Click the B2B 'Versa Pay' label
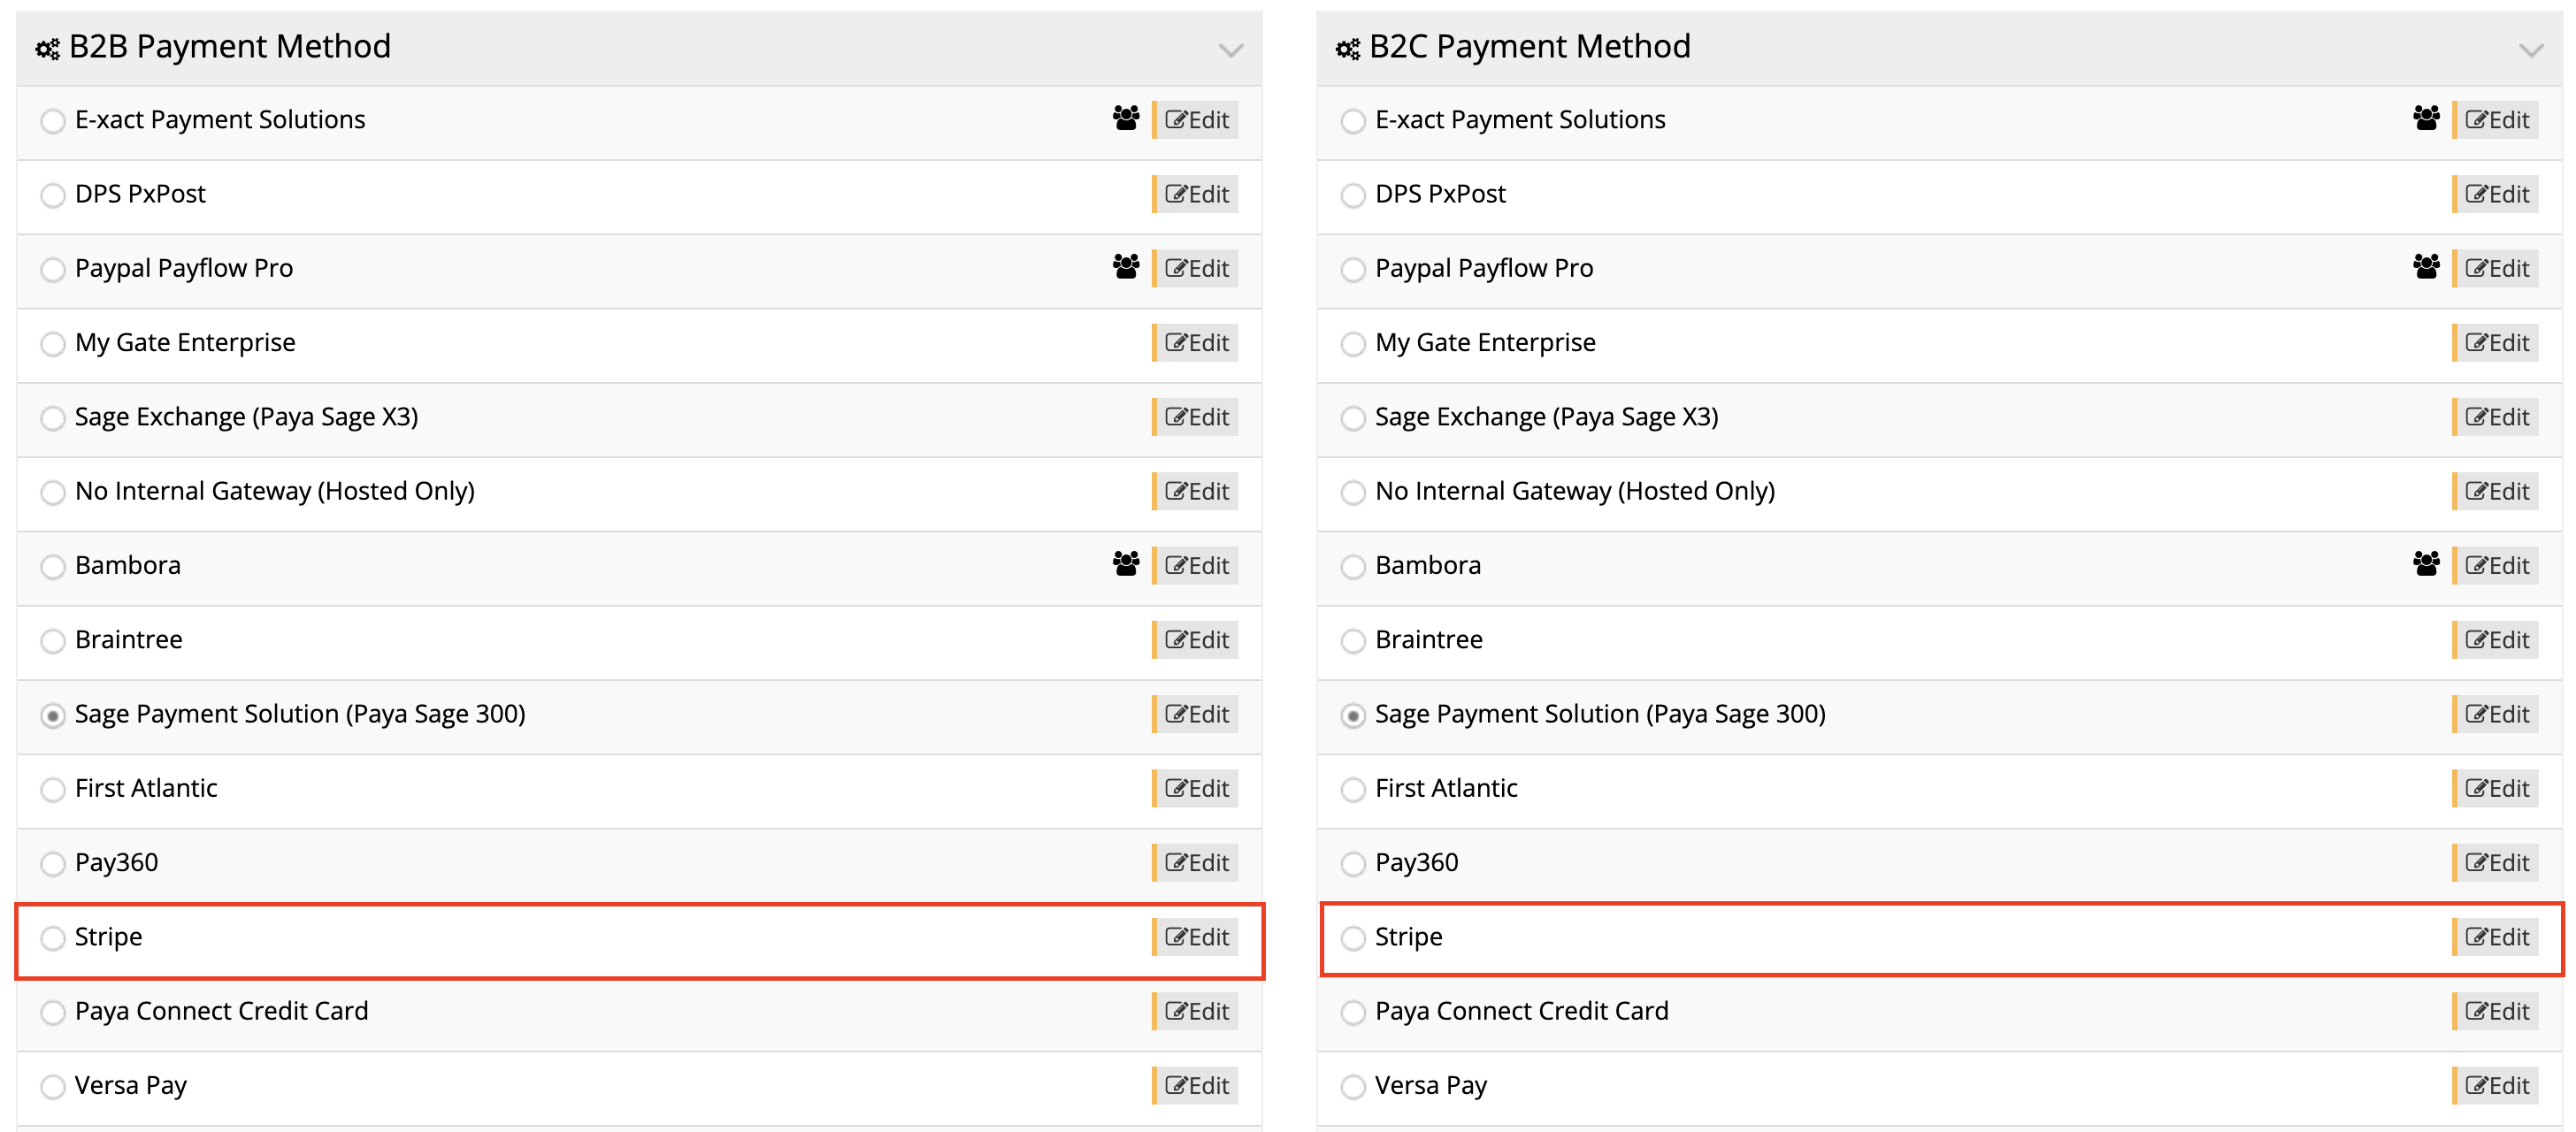2576x1132 pixels. click(x=131, y=1086)
